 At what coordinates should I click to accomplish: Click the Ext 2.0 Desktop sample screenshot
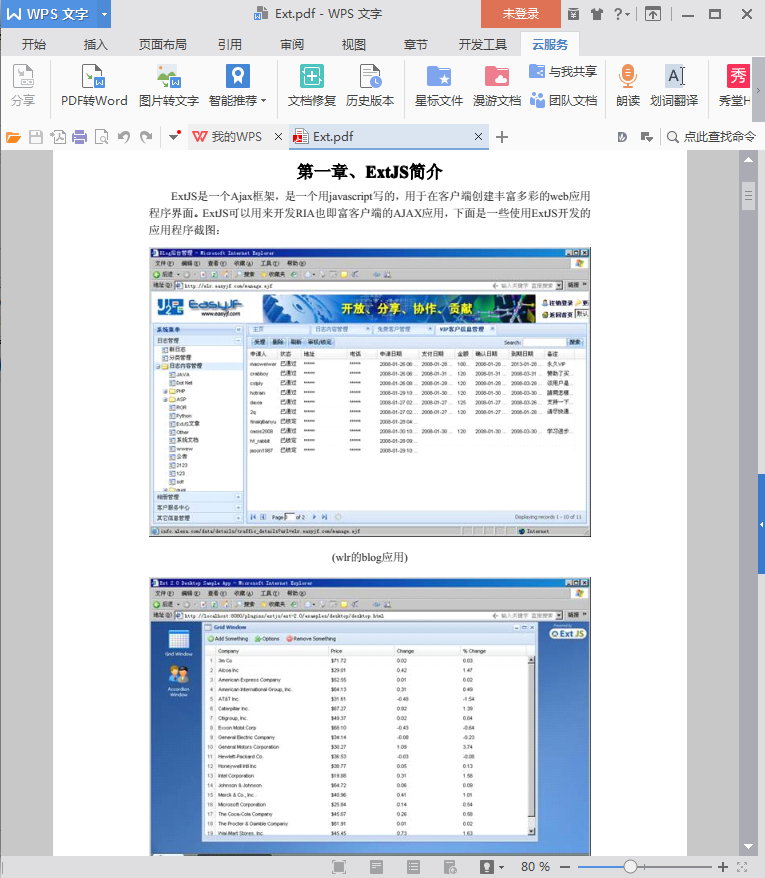370,716
